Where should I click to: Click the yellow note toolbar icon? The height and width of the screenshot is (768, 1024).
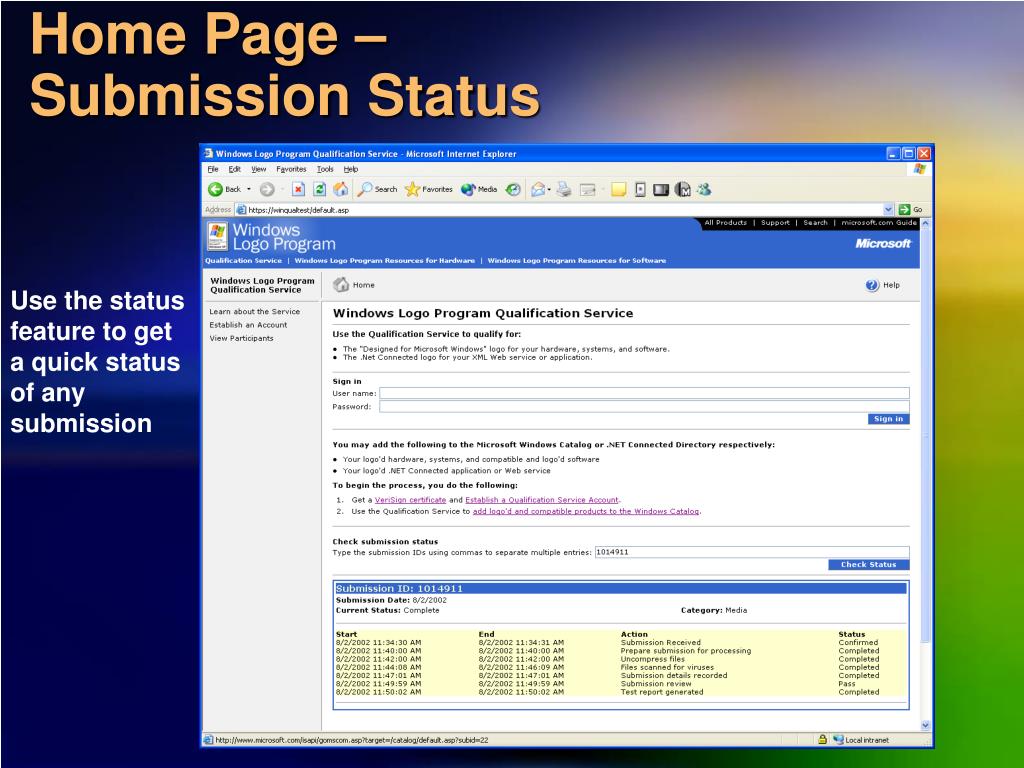tap(618, 189)
